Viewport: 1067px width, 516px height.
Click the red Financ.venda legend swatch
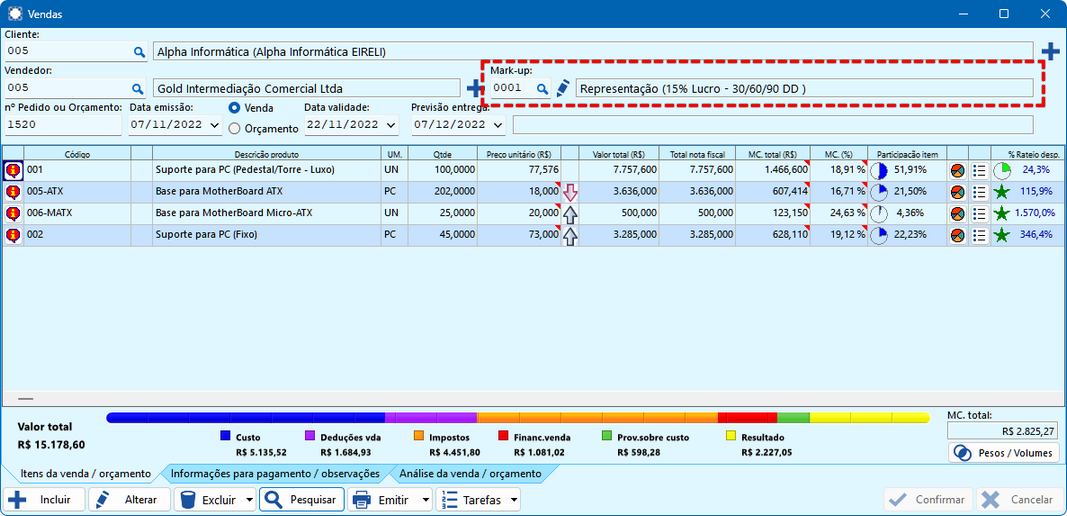tap(504, 437)
